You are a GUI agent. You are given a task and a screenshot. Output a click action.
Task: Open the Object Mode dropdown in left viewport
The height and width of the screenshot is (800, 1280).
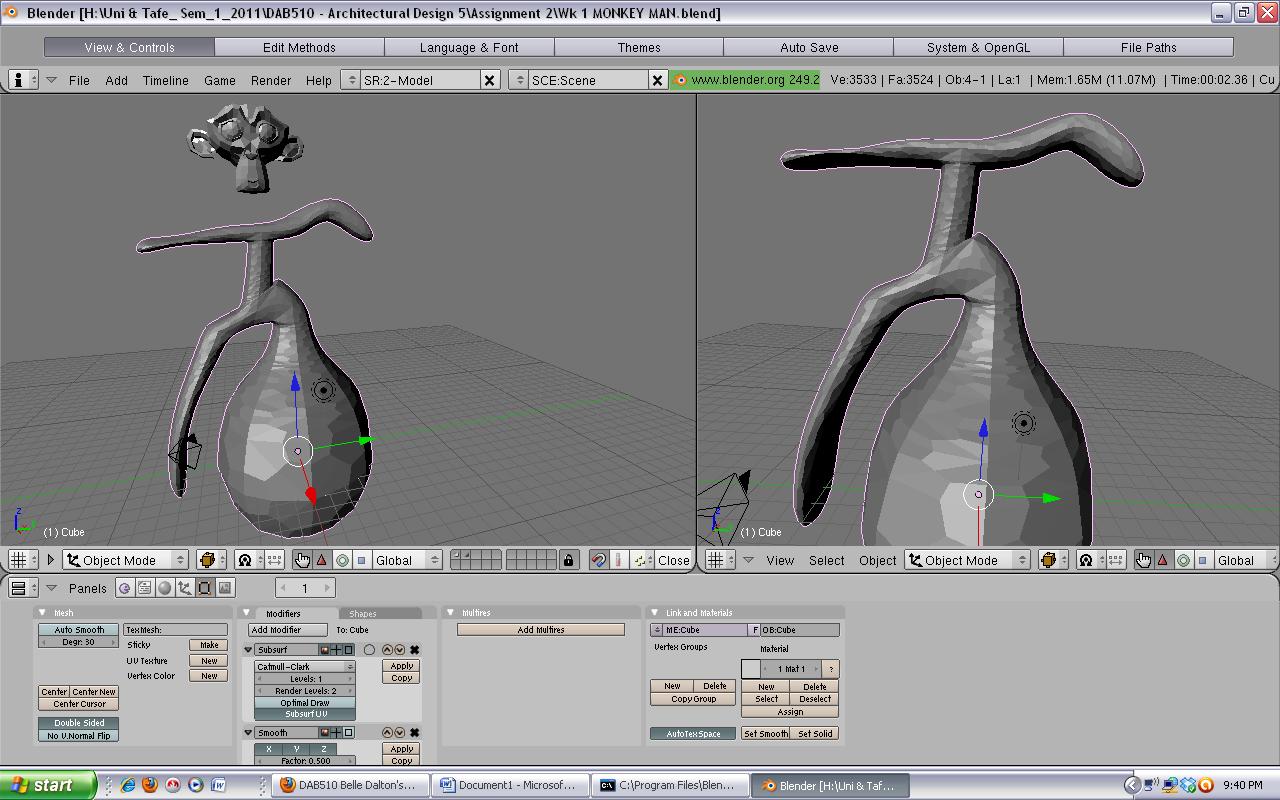pos(125,560)
